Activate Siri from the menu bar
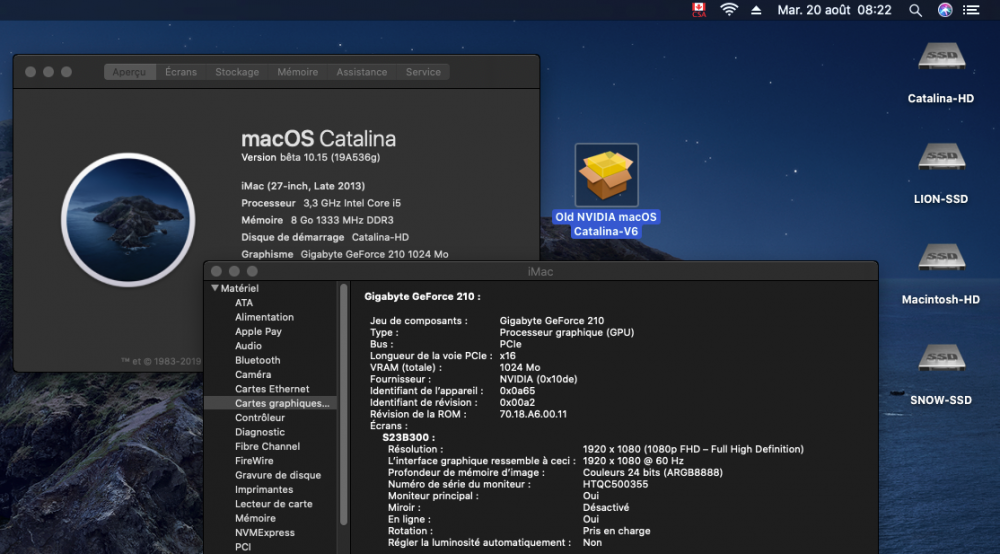 tap(945, 10)
